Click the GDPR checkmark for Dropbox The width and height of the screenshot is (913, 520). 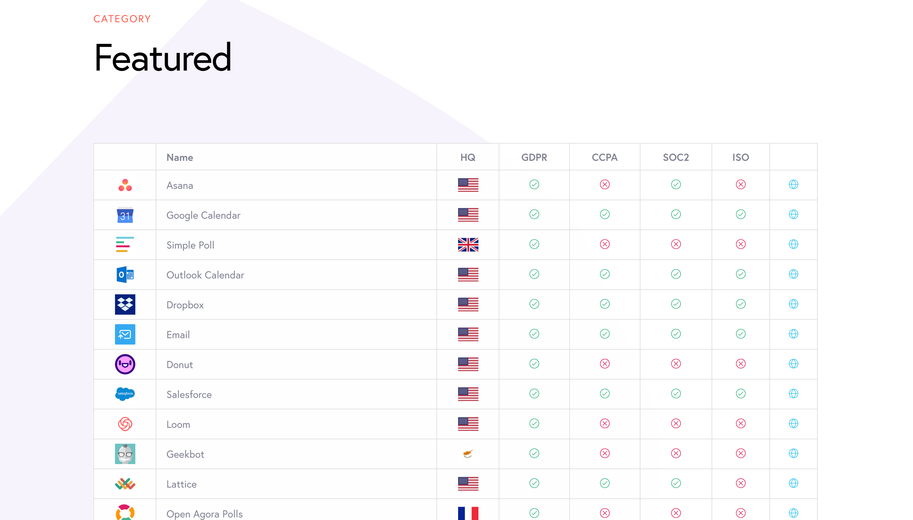[x=534, y=304]
